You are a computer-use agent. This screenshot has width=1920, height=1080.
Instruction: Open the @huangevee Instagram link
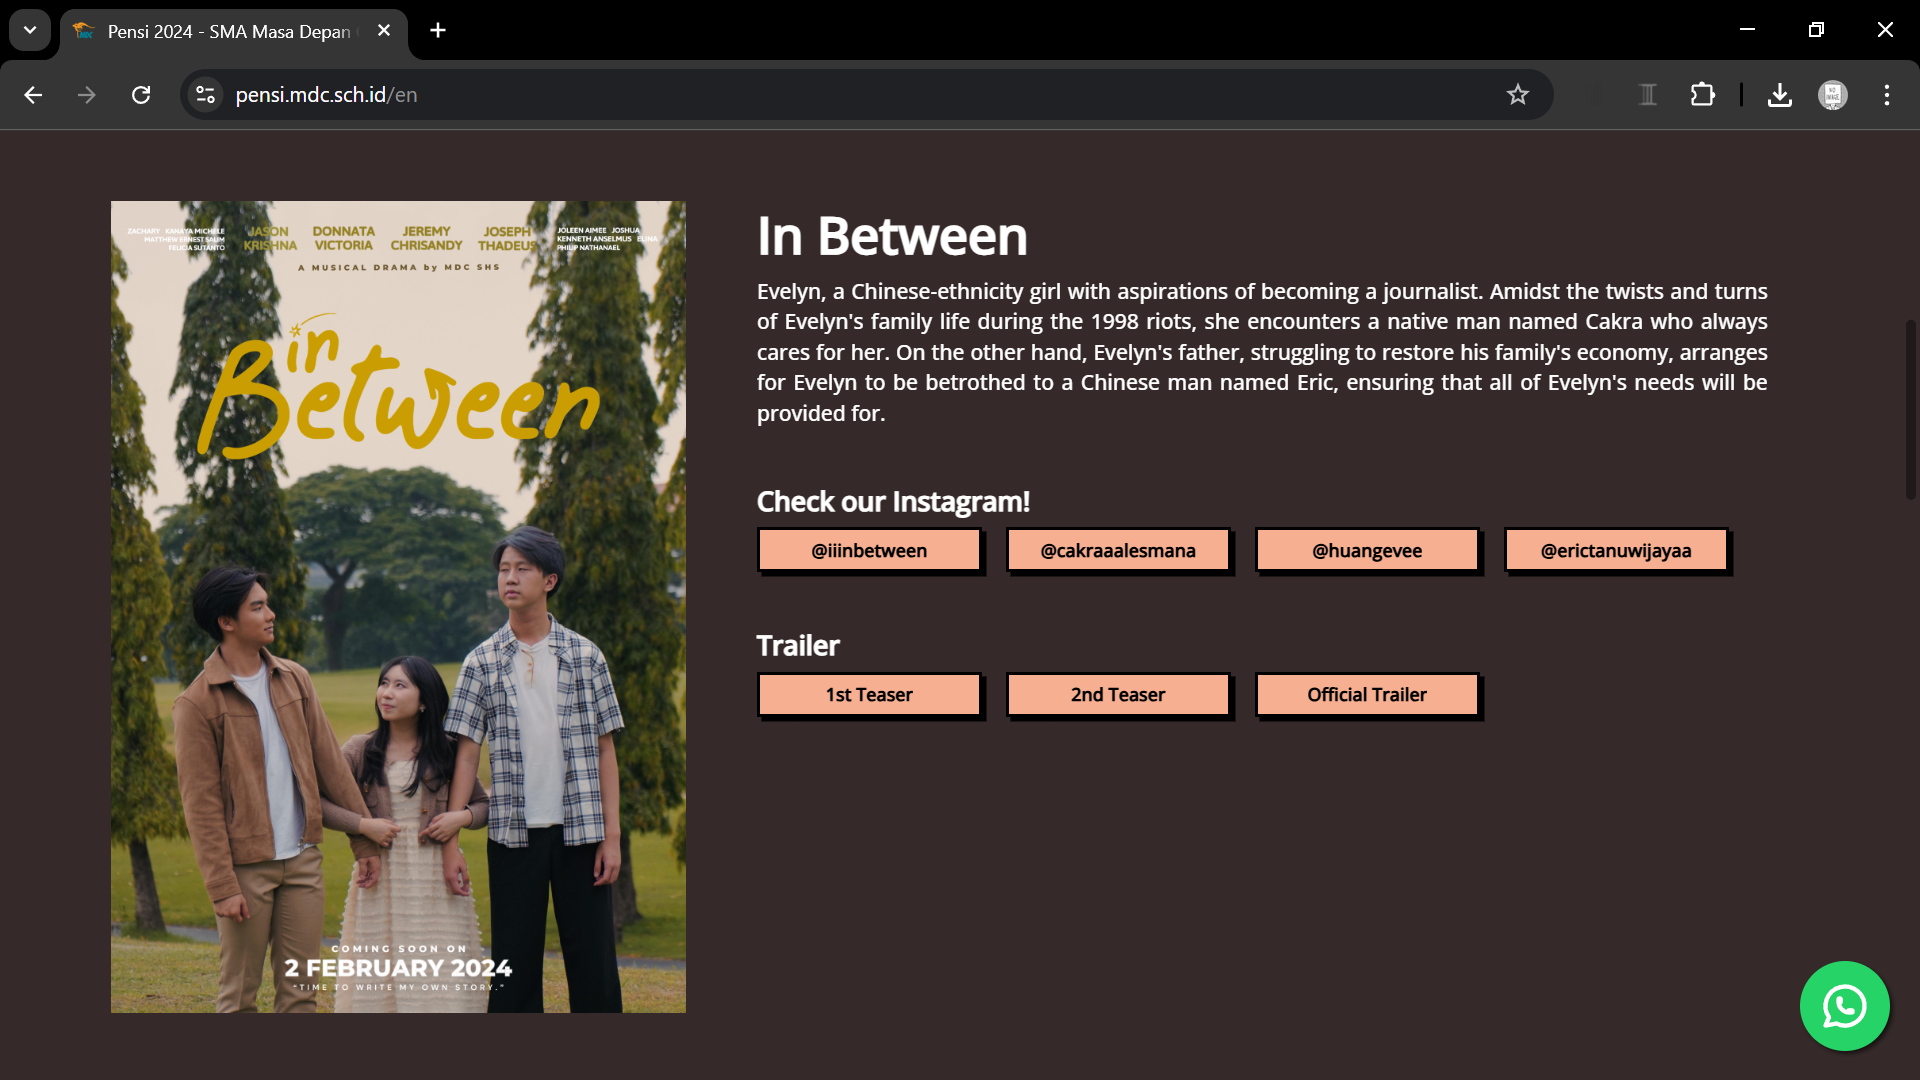click(x=1367, y=550)
